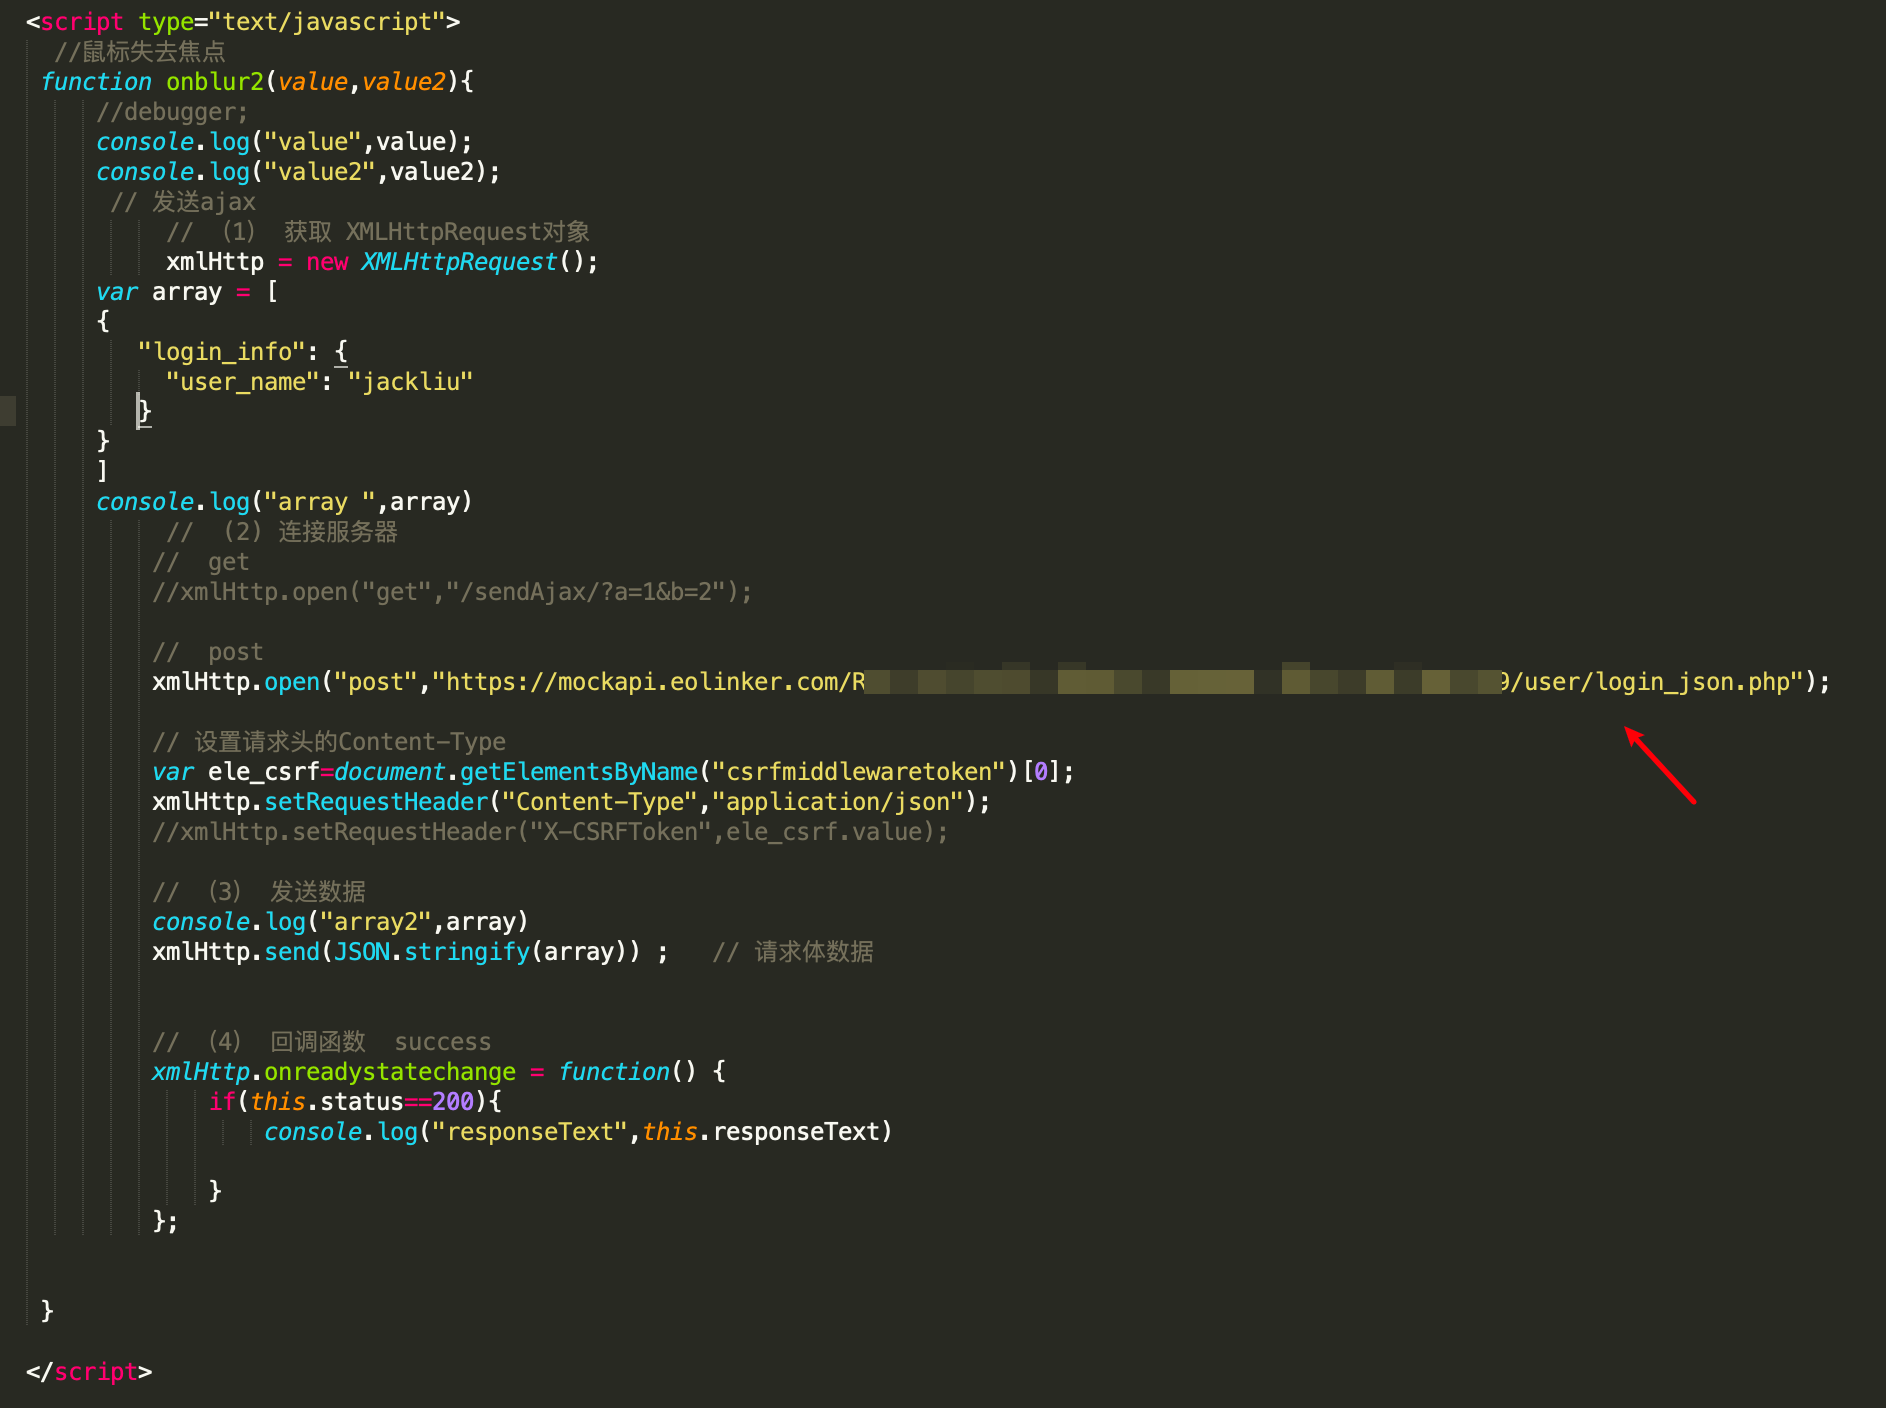The image size is (1886, 1408).
Task: Click the "login_info" key
Action: pyautogui.click(x=221, y=351)
